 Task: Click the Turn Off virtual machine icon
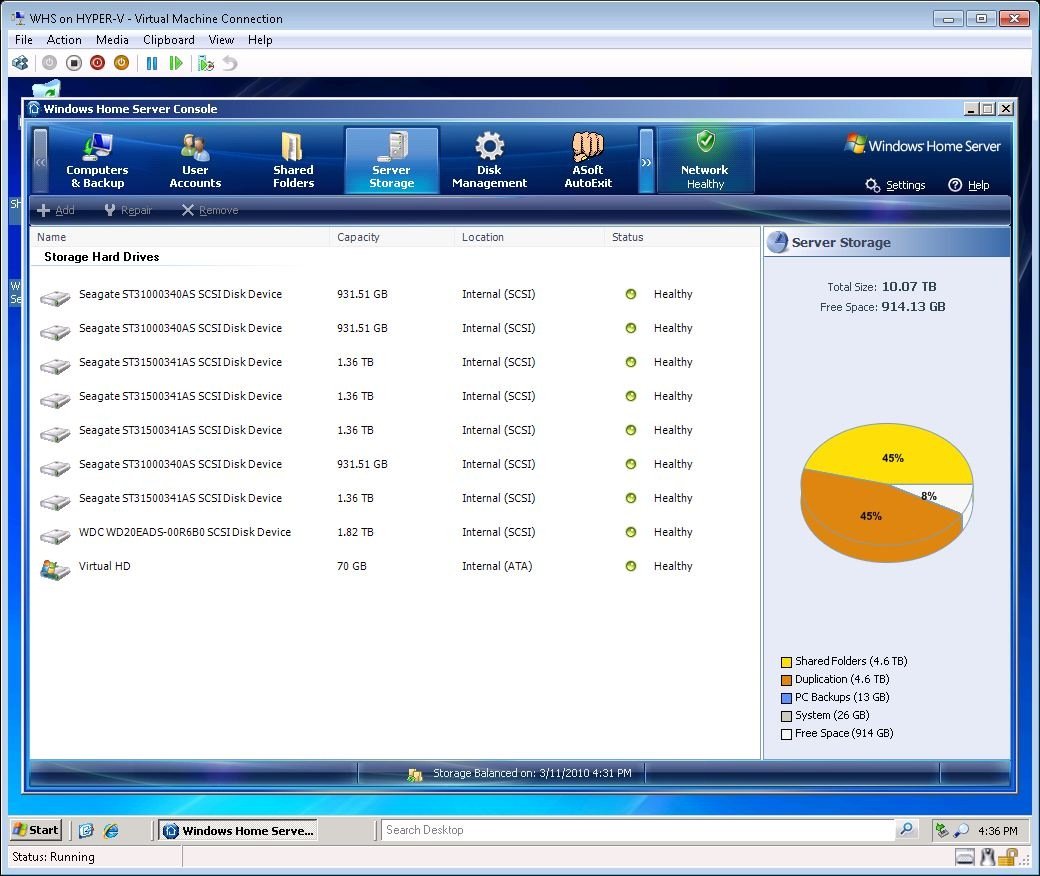pyautogui.click(x=74, y=63)
